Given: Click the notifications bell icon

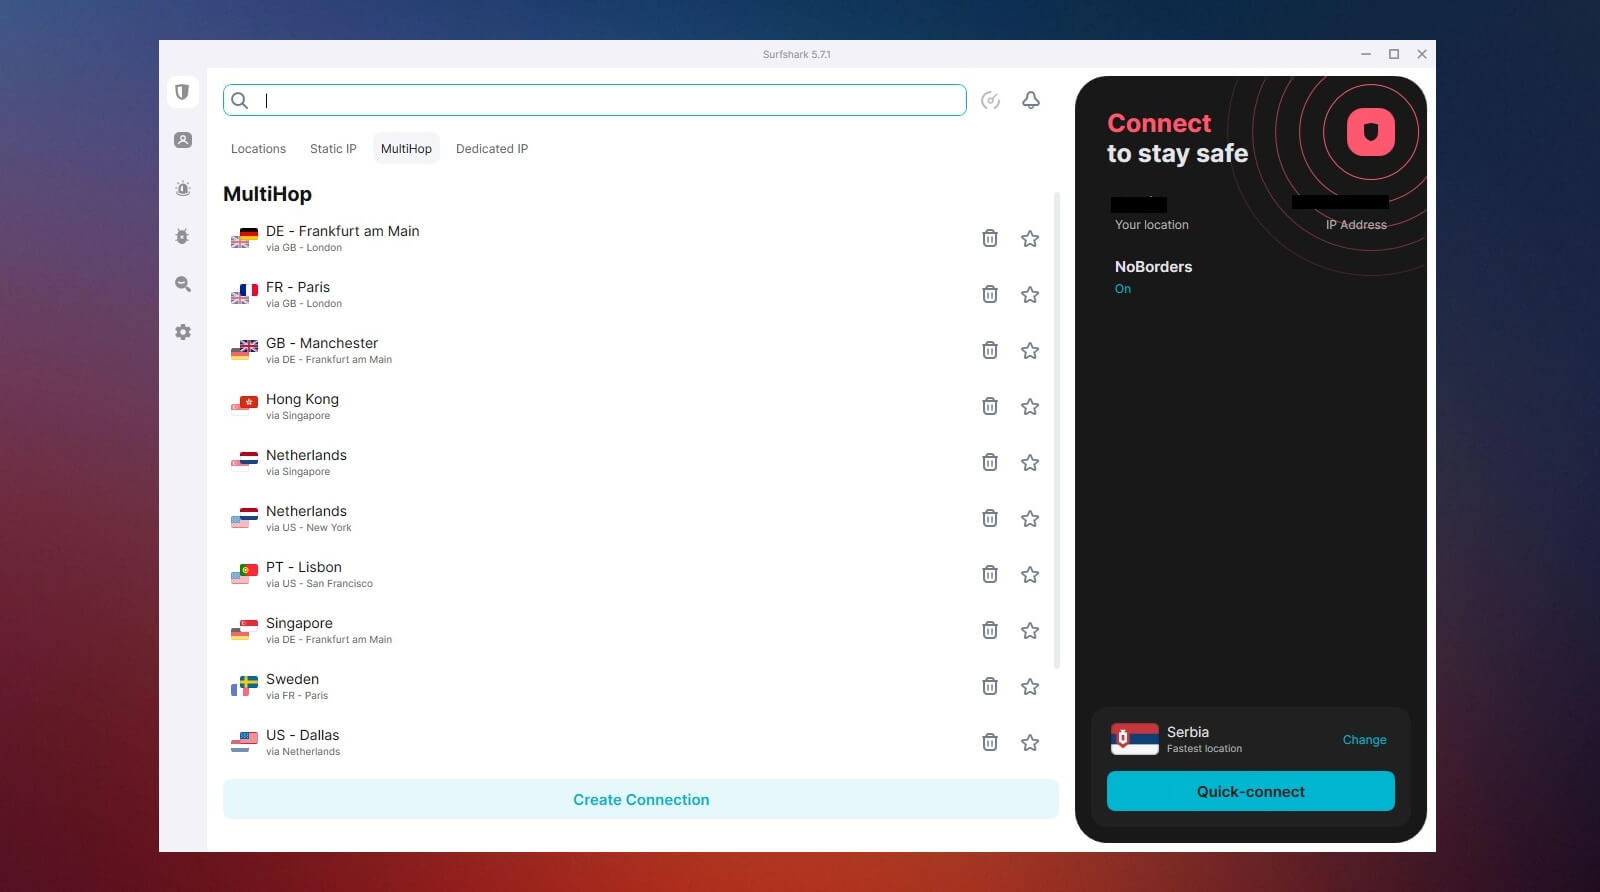Looking at the screenshot, I should [x=1030, y=100].
